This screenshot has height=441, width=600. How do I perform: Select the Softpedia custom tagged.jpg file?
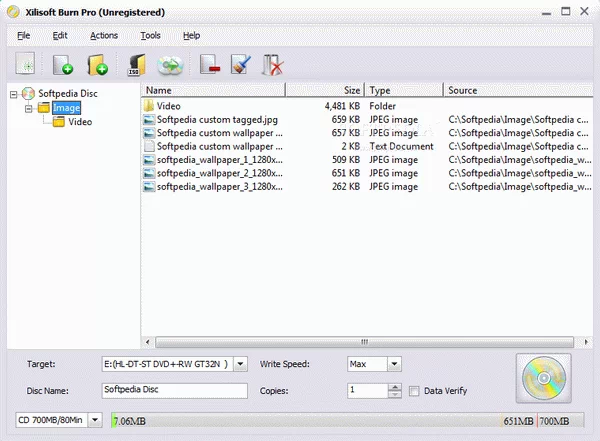point(367,120)
